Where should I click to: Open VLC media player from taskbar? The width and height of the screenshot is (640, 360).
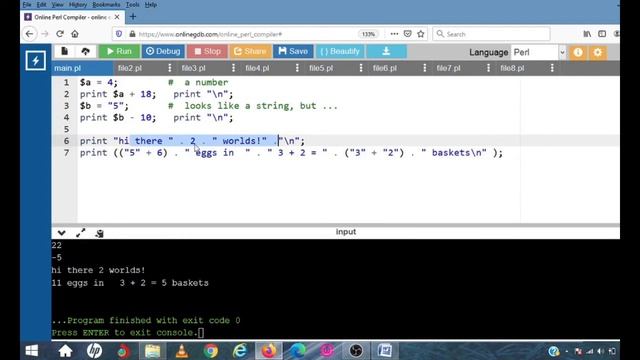point(182,351)
